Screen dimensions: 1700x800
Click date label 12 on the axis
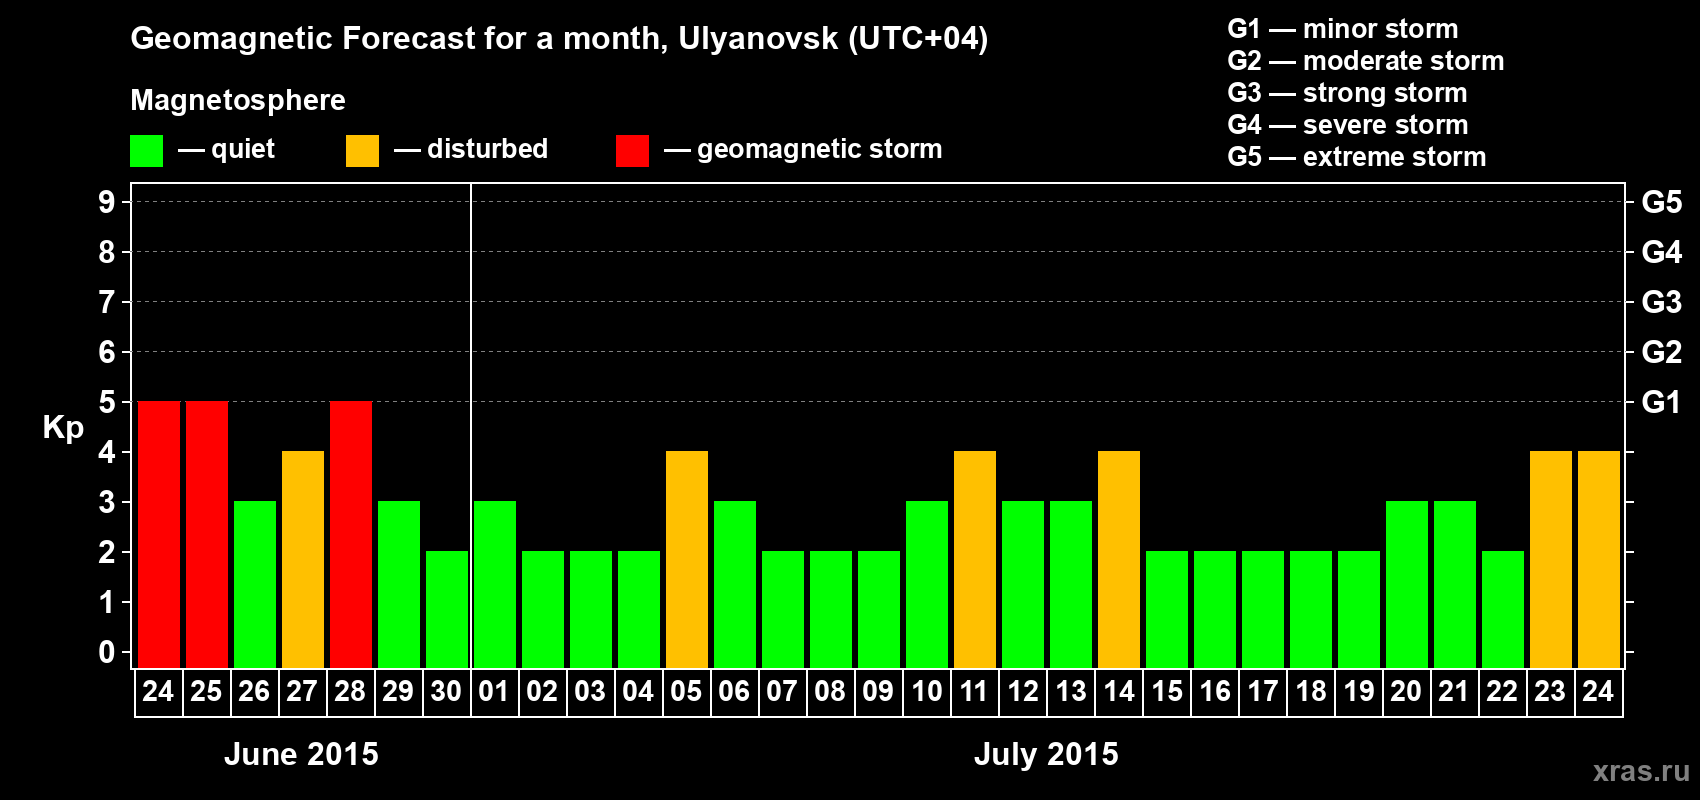click(x=1022, y=691)
